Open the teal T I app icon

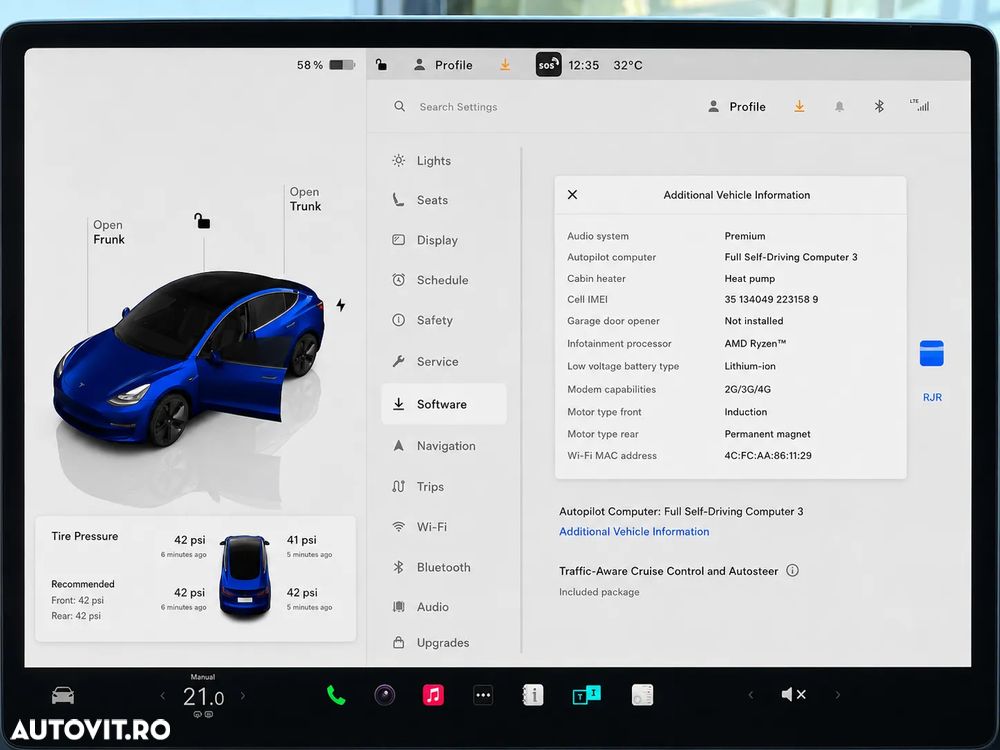coord(586,695)
